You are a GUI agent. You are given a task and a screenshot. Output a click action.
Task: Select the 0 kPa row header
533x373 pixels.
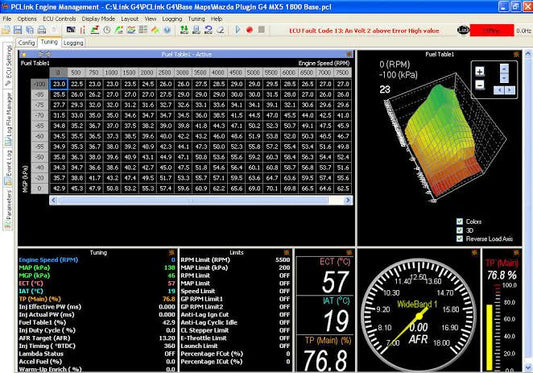(40, 188)
